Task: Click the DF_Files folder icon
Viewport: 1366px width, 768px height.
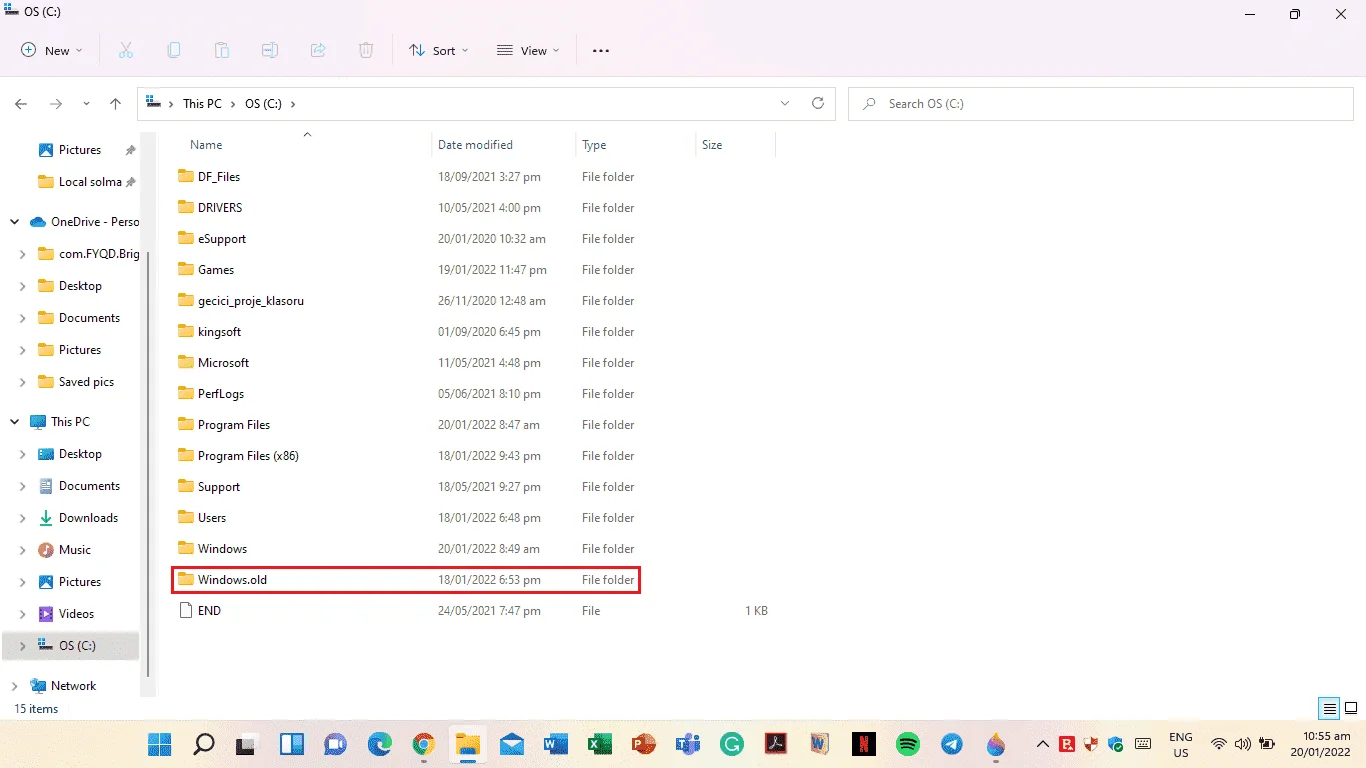Action: click(185, 177)
